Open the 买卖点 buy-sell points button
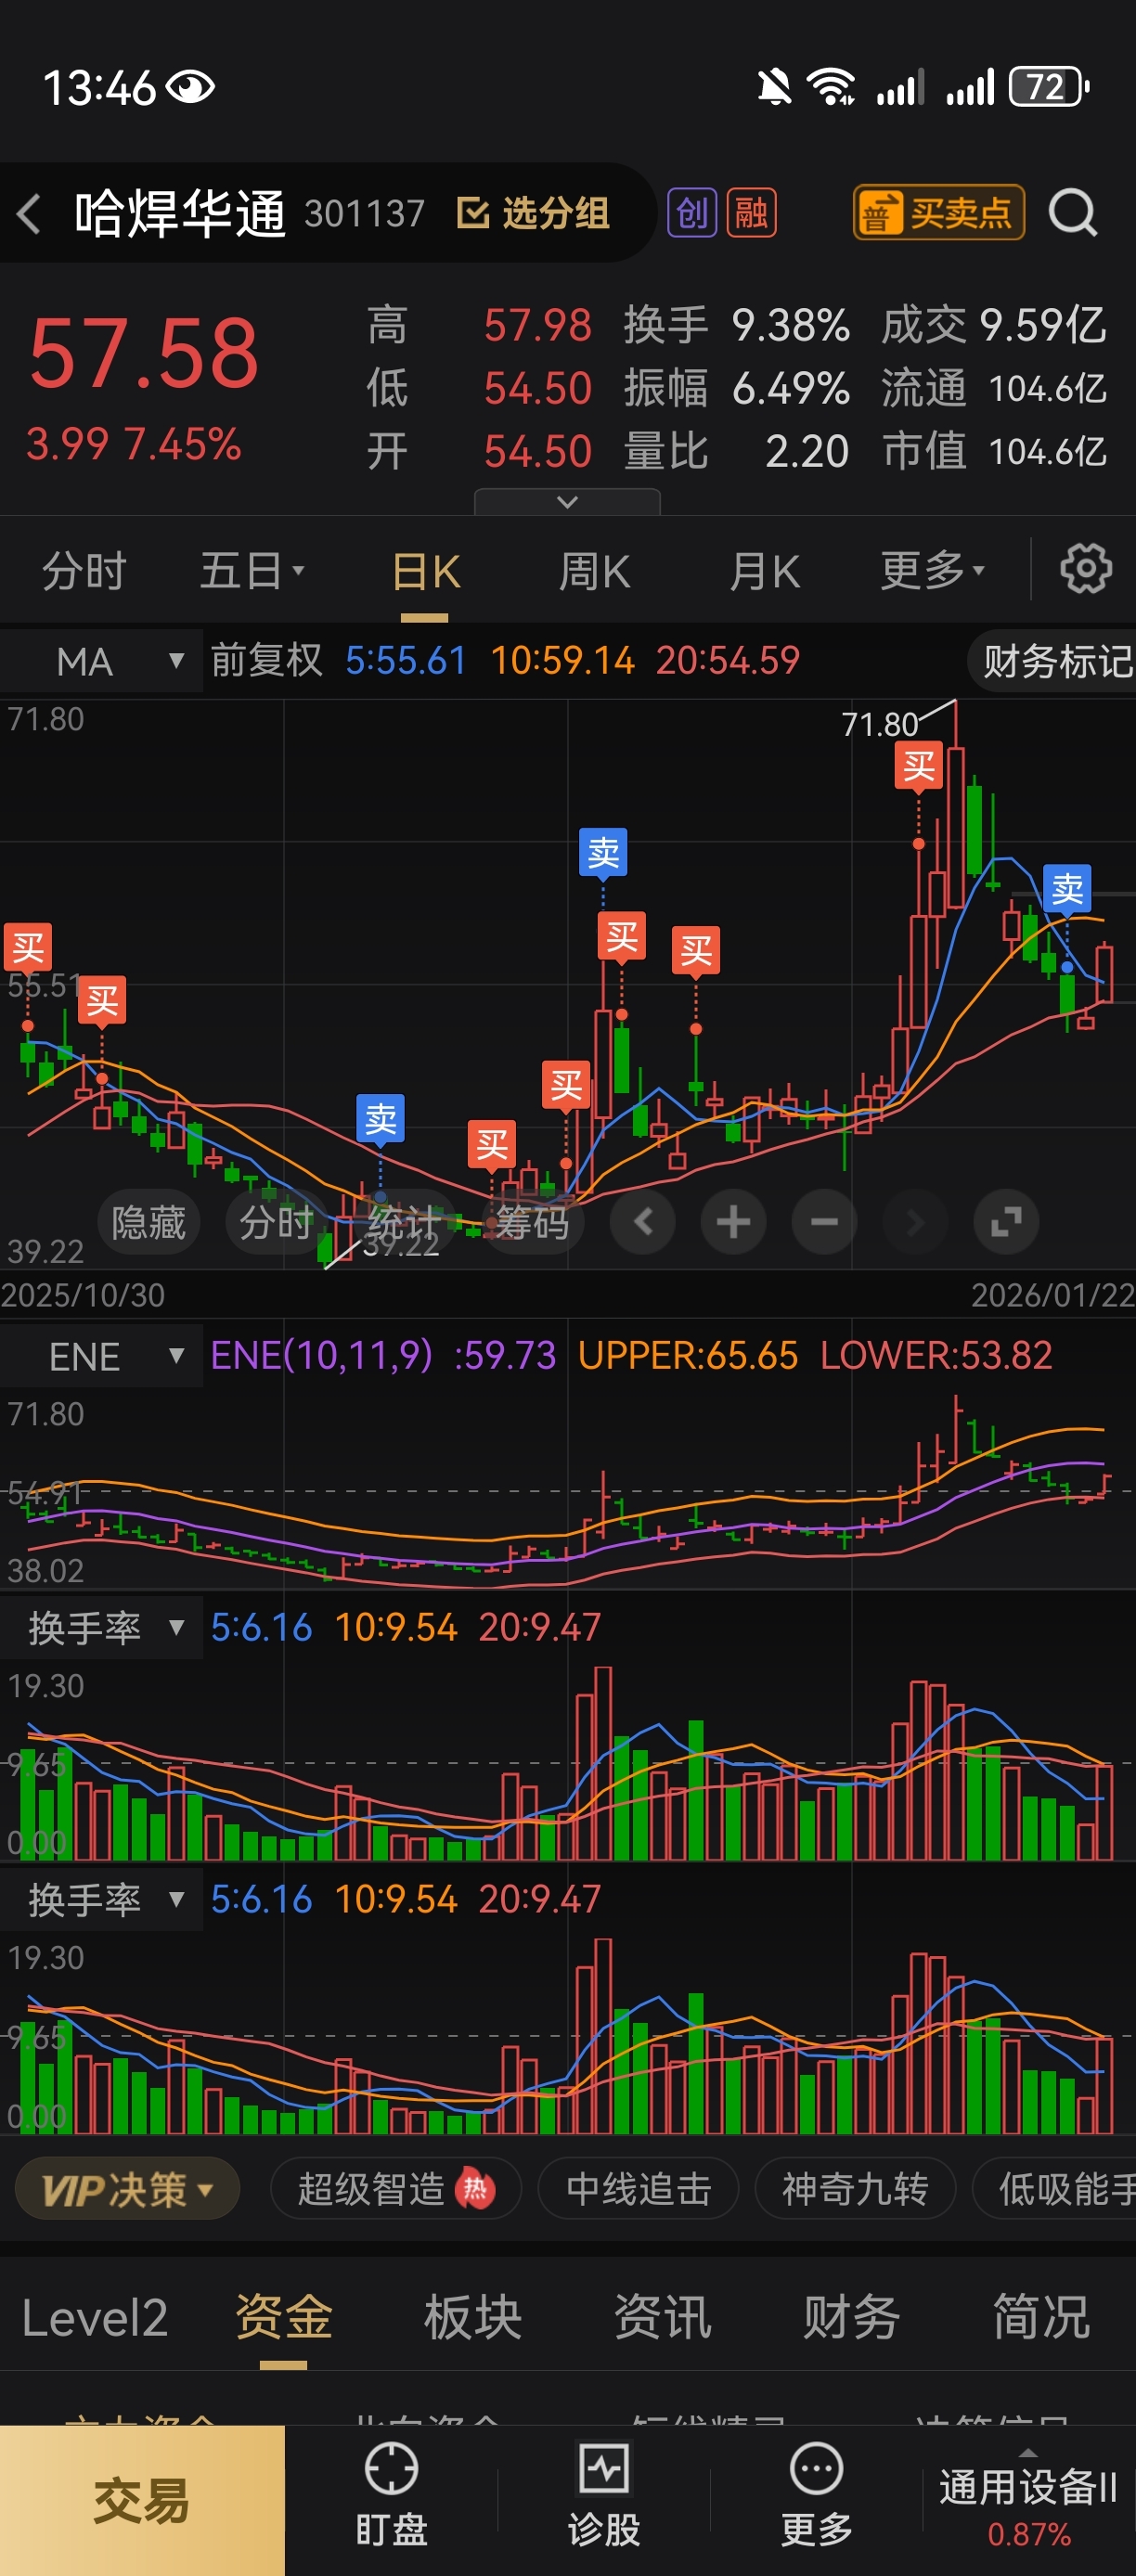Image resolution: width=1136 pixels, height=2576 pixels. 938,213
